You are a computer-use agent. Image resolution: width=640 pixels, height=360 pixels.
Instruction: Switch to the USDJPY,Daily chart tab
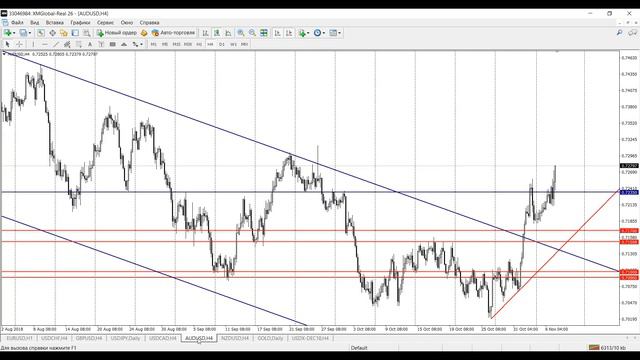point(126,338)
